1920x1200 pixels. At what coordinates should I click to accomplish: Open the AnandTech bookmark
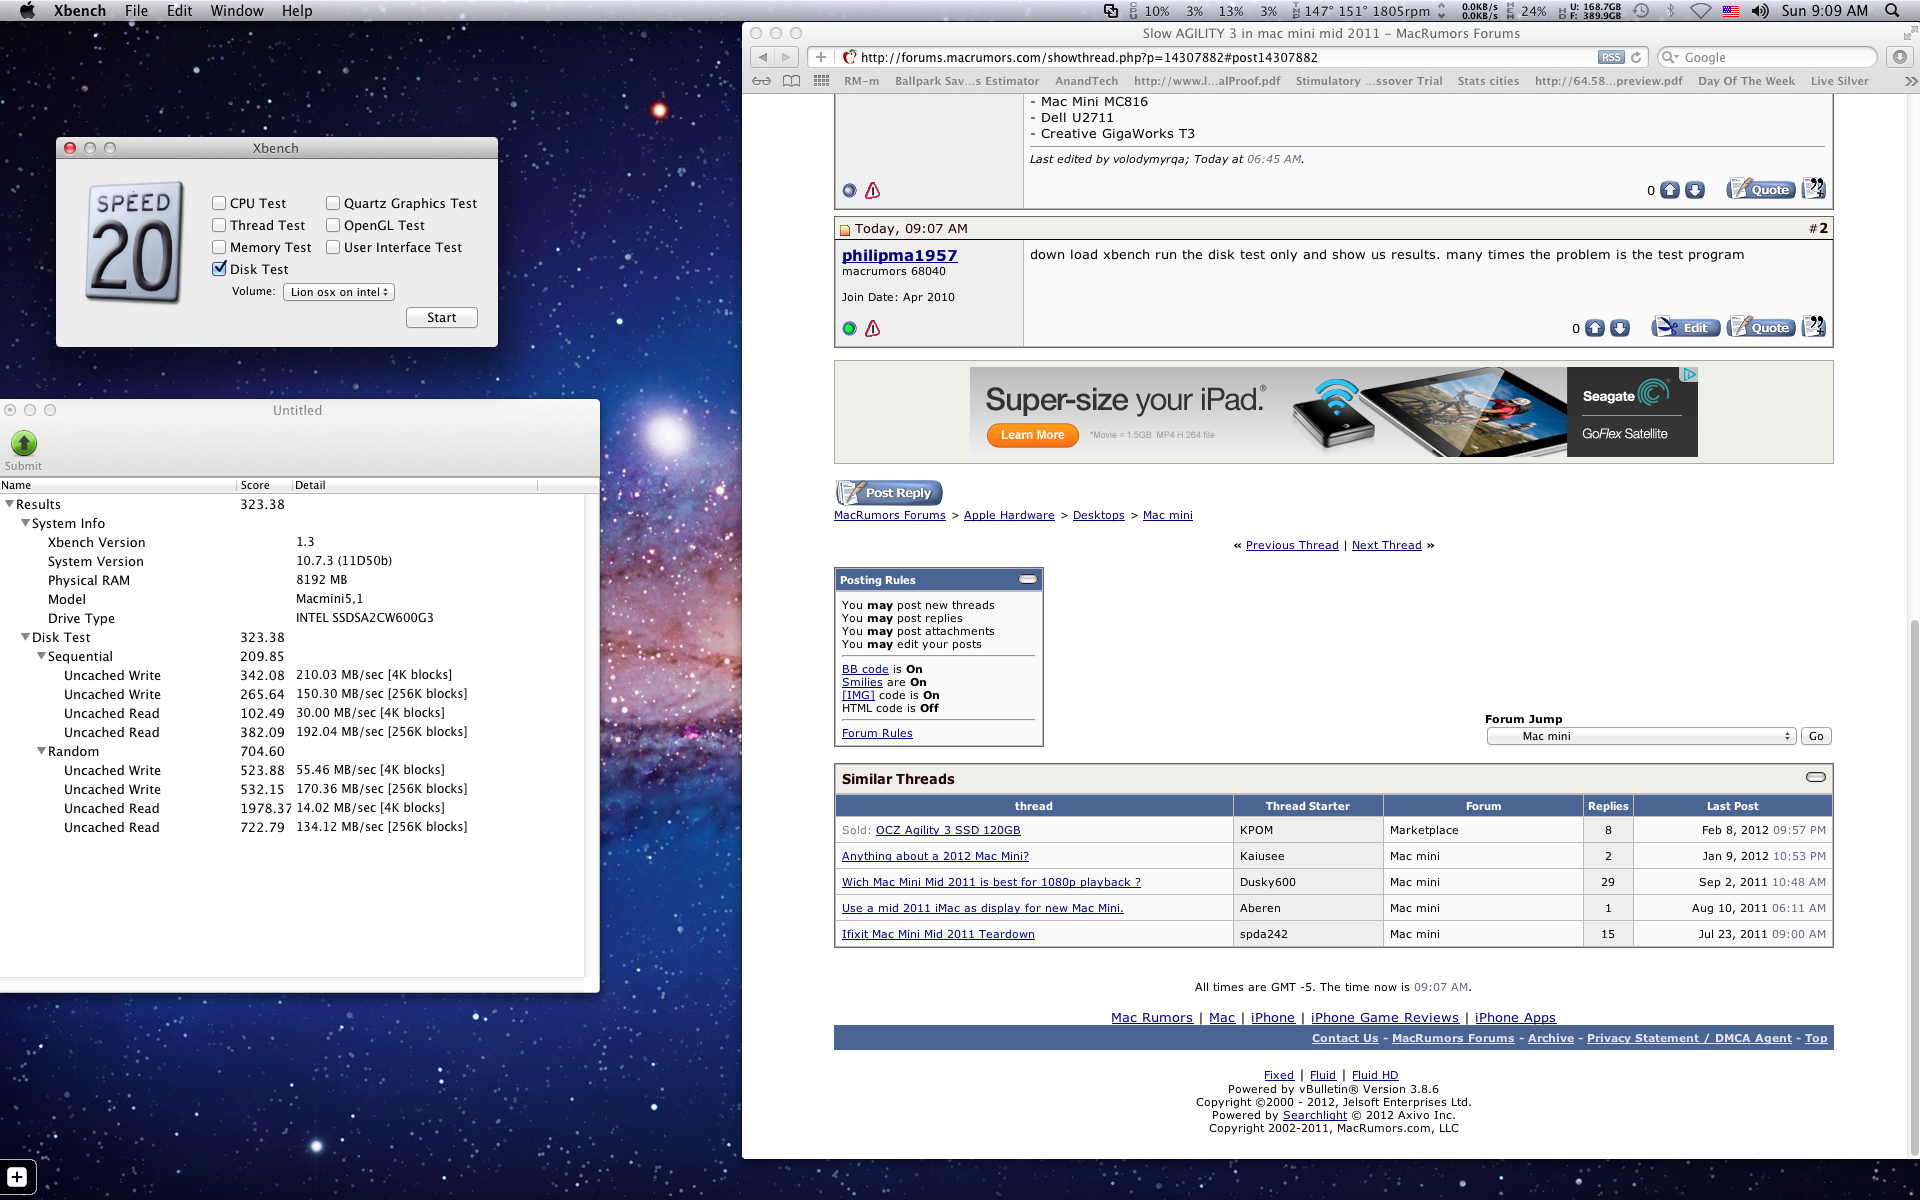point(1086,81)
